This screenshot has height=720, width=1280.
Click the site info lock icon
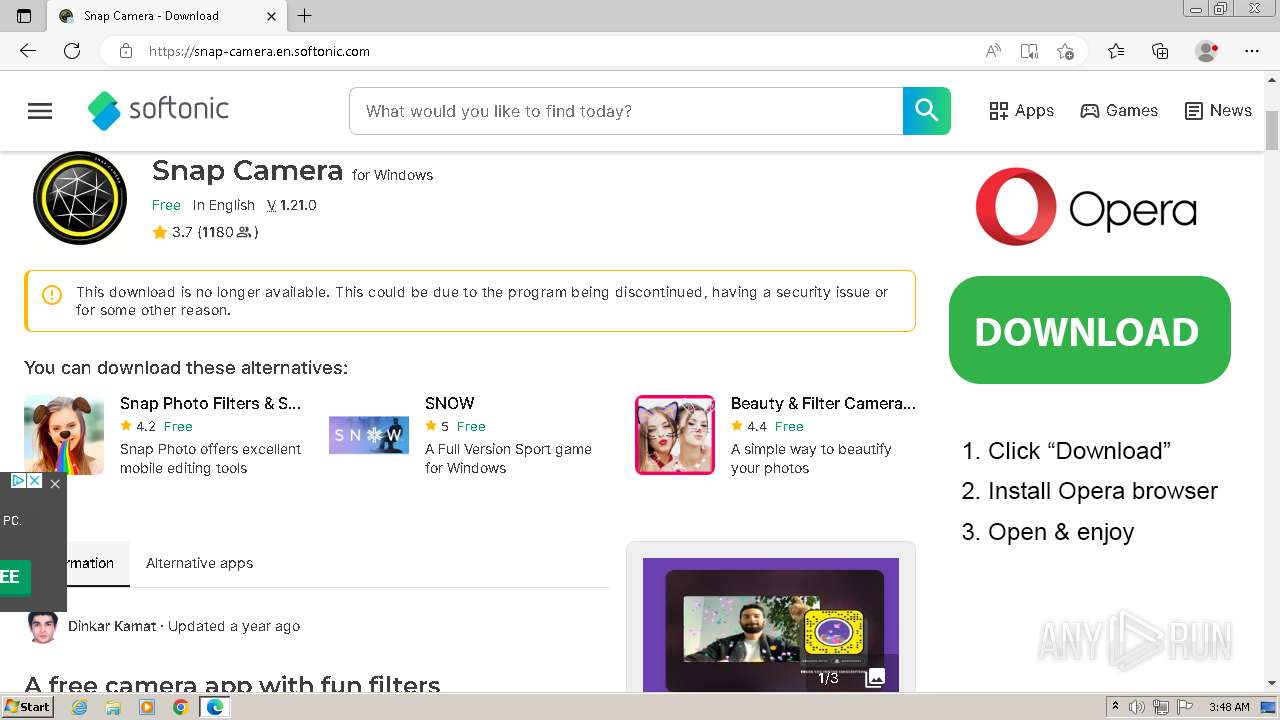(126, 51)
